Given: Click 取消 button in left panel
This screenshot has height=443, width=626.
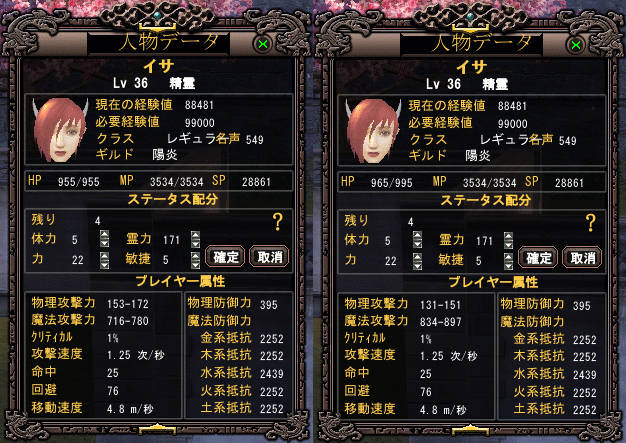Looking at the screenshot, I should click(x=269, y=257).
